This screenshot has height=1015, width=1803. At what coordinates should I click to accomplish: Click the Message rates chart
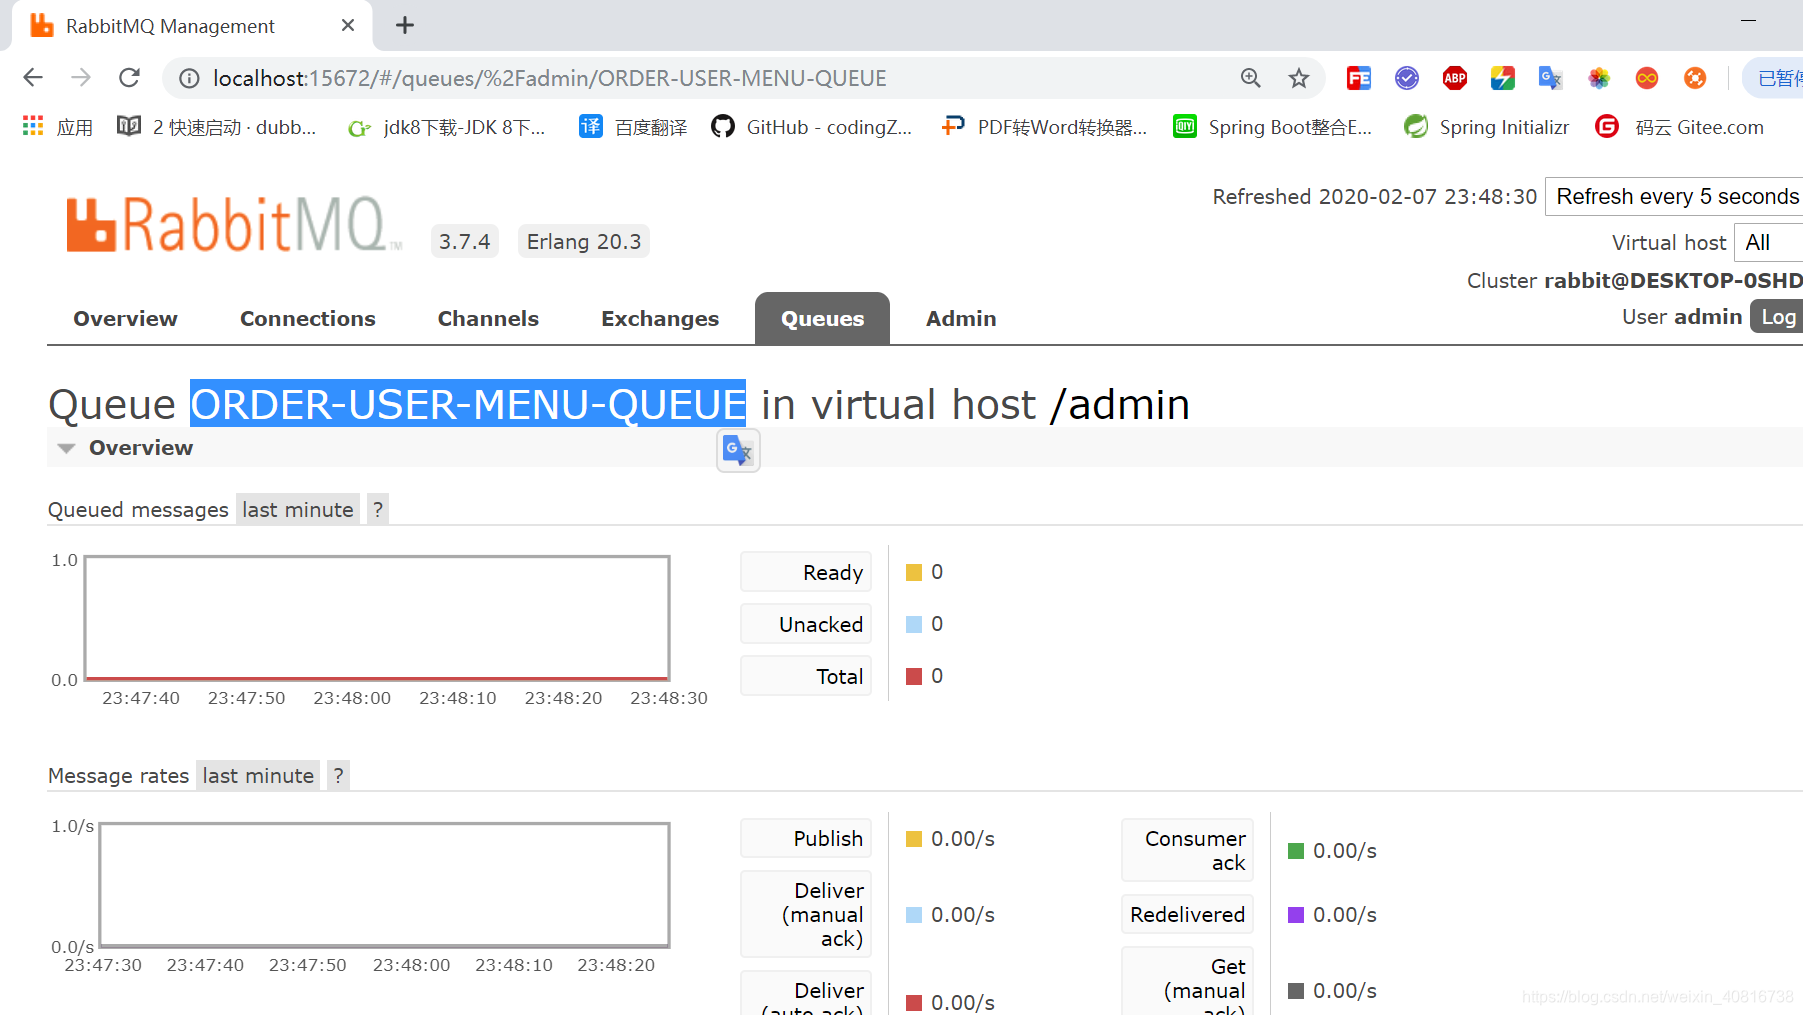tap(384, 885)
